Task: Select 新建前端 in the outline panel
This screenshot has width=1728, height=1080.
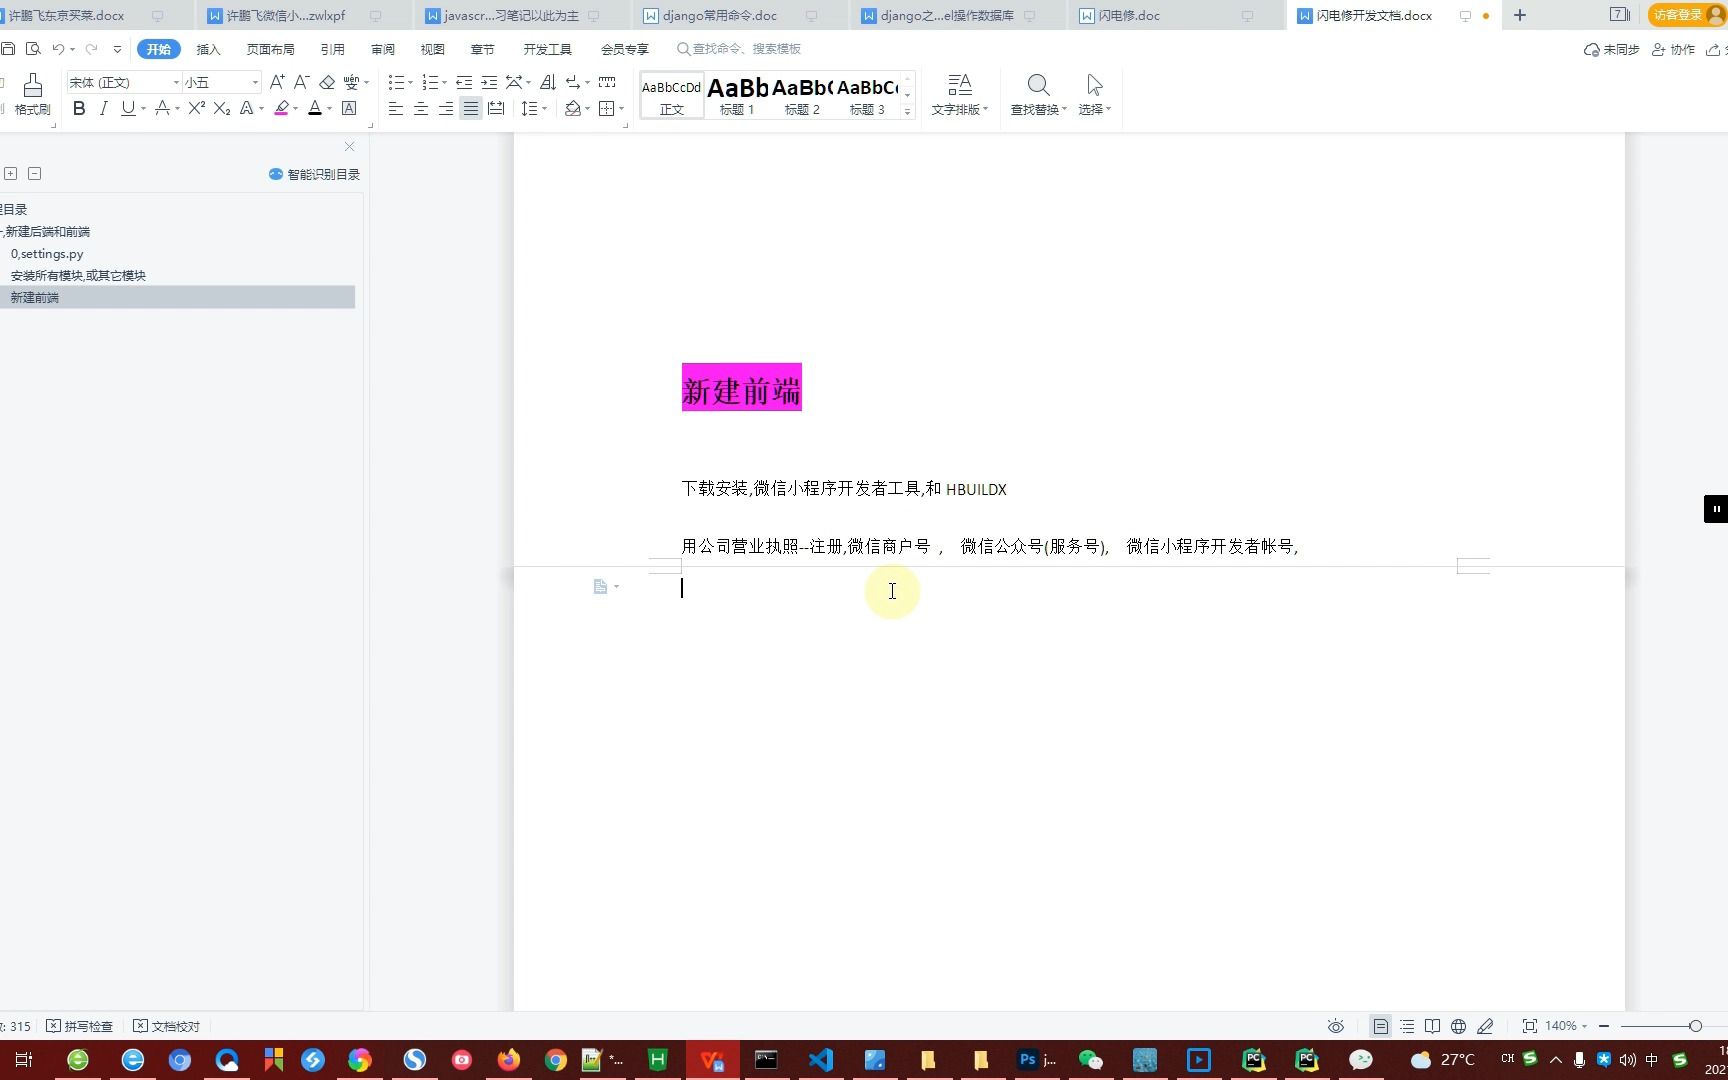Action: coord(34,297)
